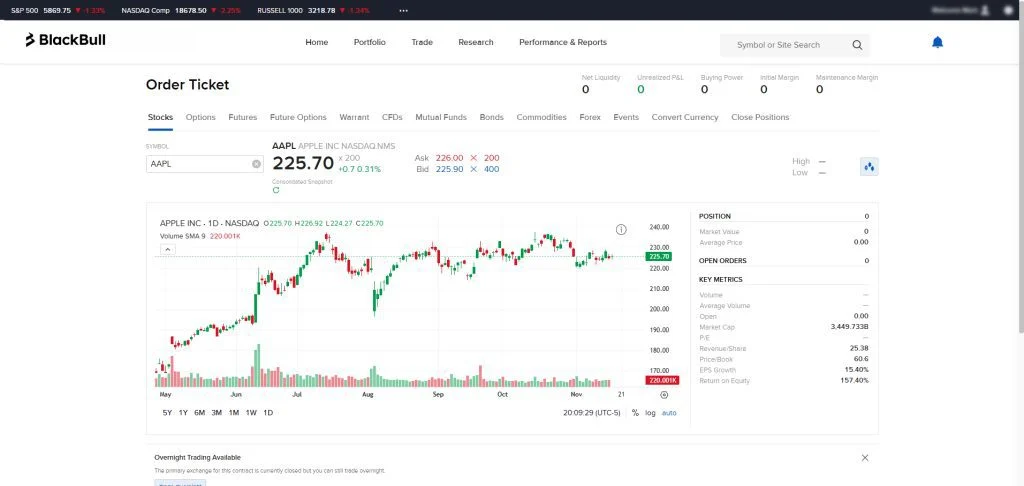1024x486 pixels.
Task: Clear the AAPL symbol field
Action: (256, 164)
